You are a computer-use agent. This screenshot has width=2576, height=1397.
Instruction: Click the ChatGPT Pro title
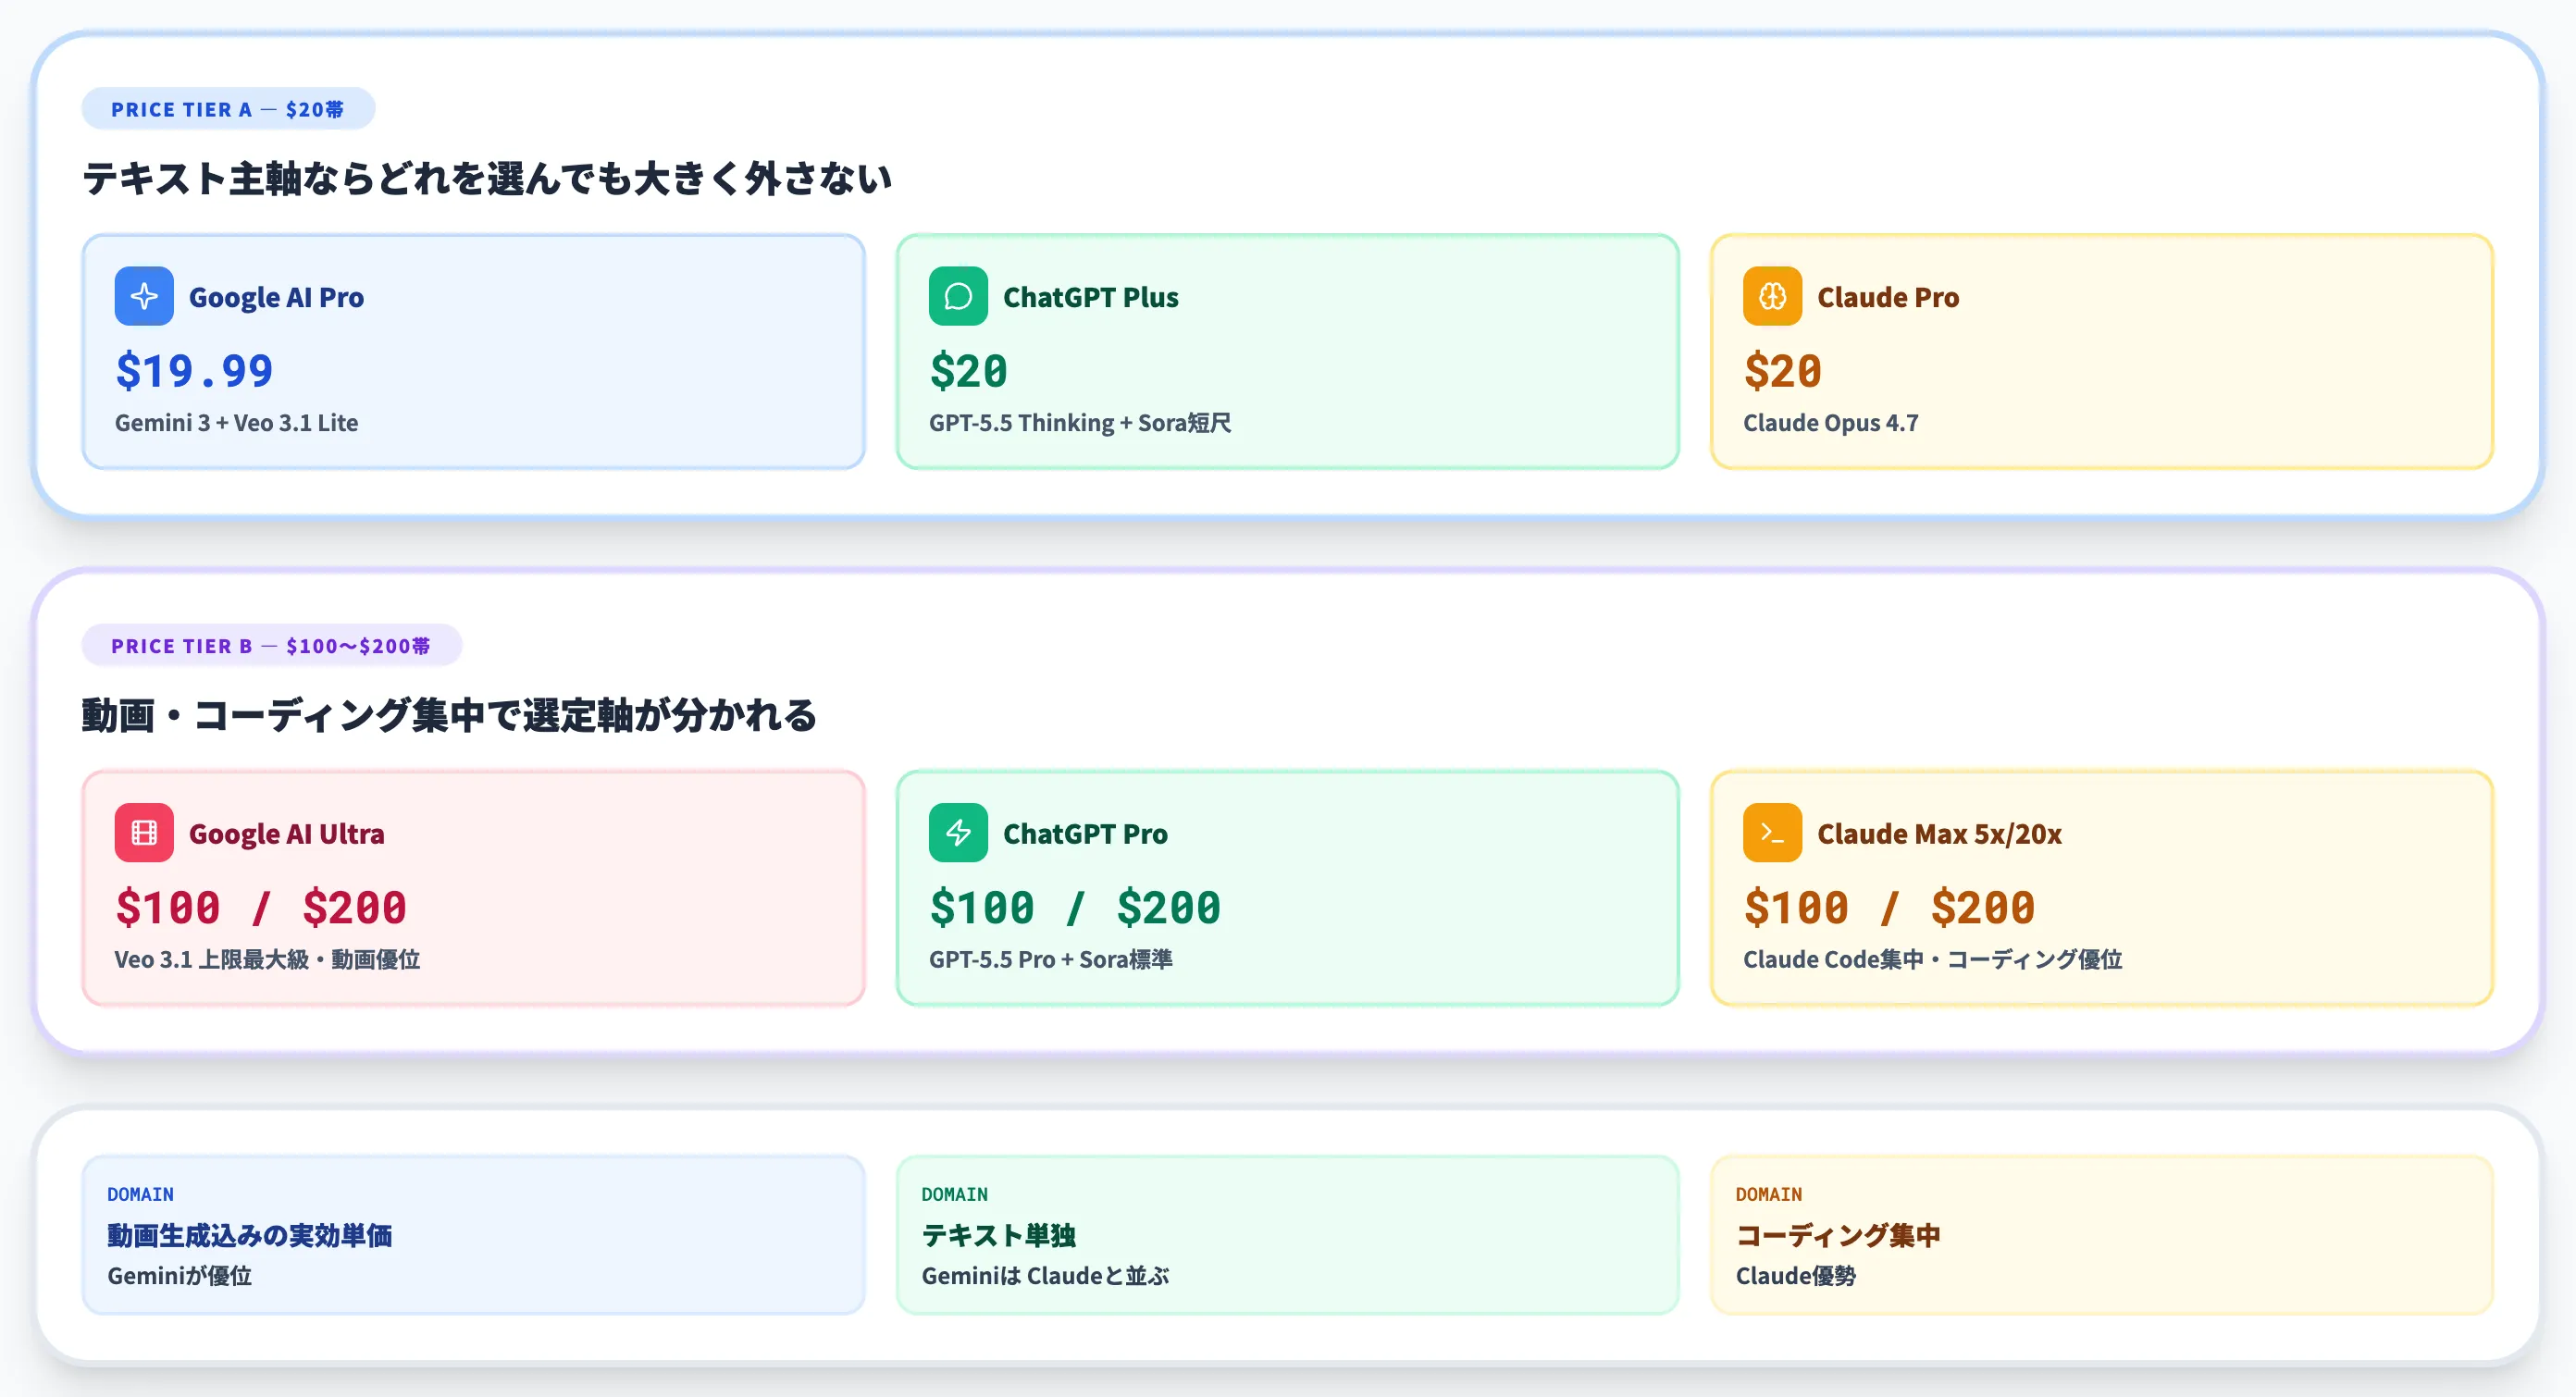pos(1085,834)
